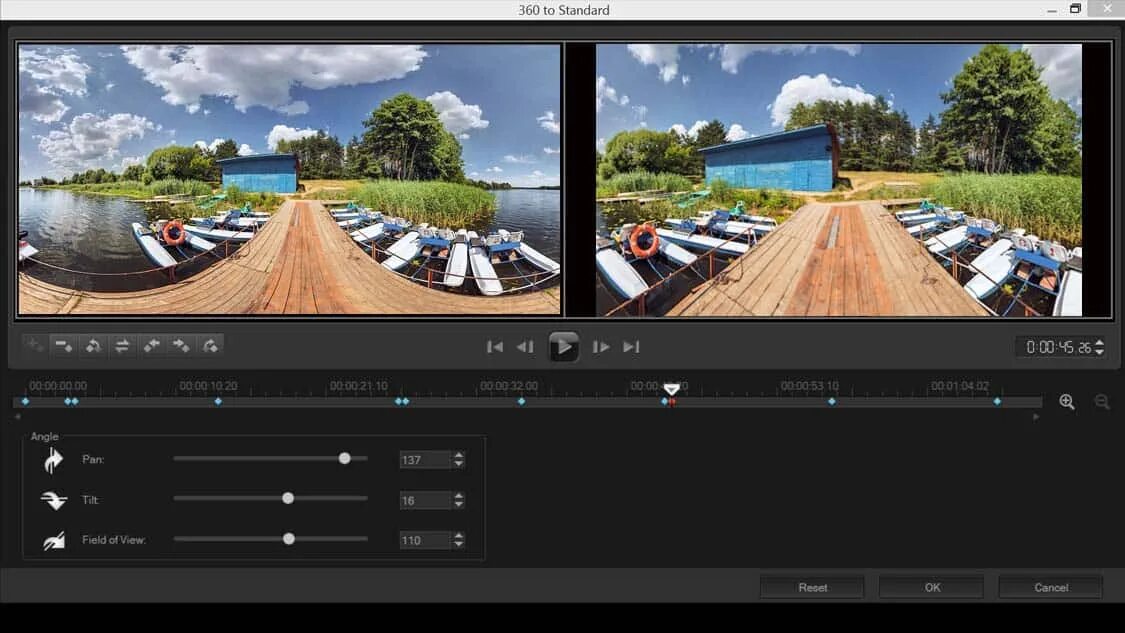
Task: Click the left 360 source preview
Action: pyautogui.click(x=289, y=179)
